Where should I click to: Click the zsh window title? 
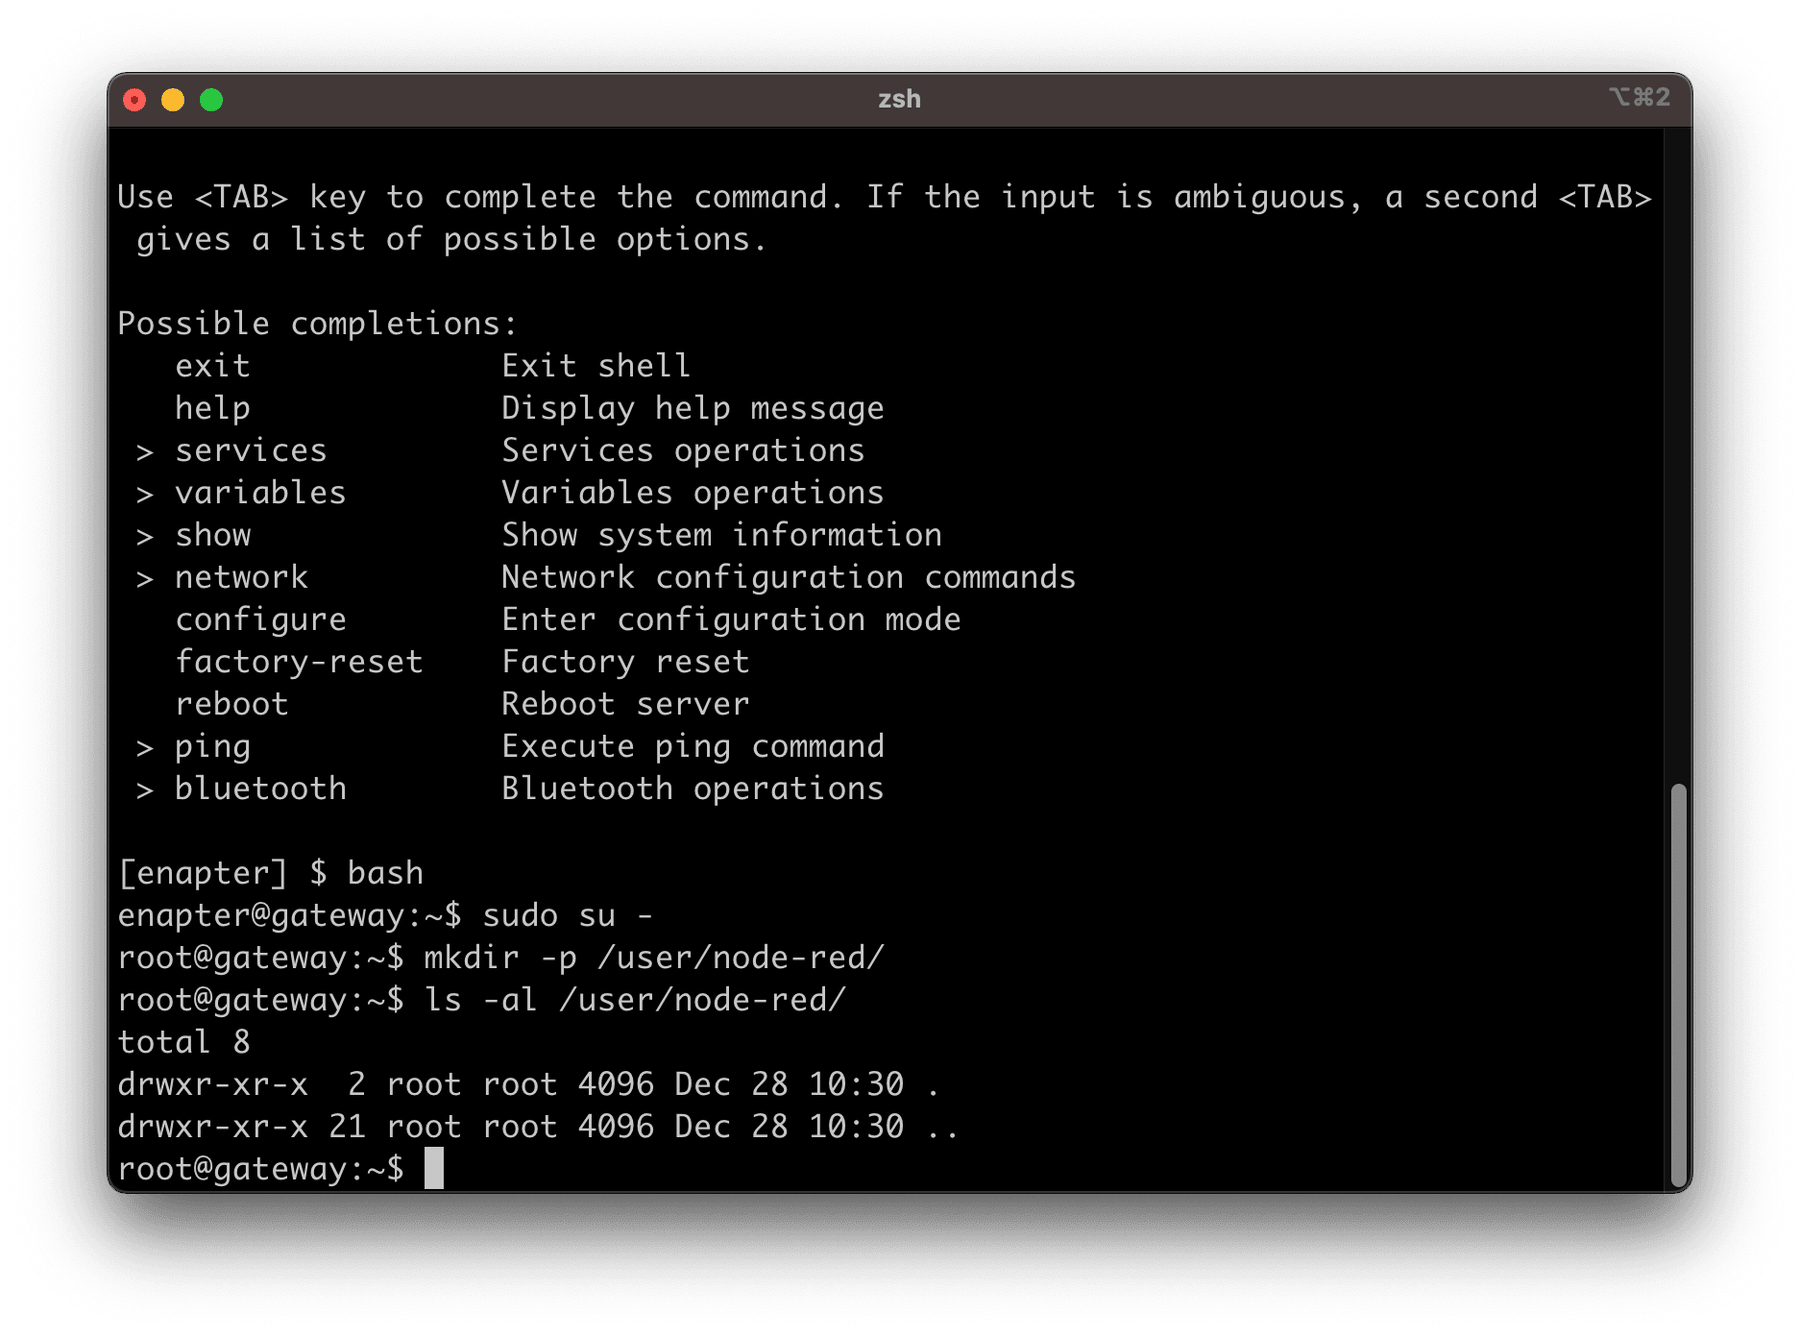[x=899, y=99]
